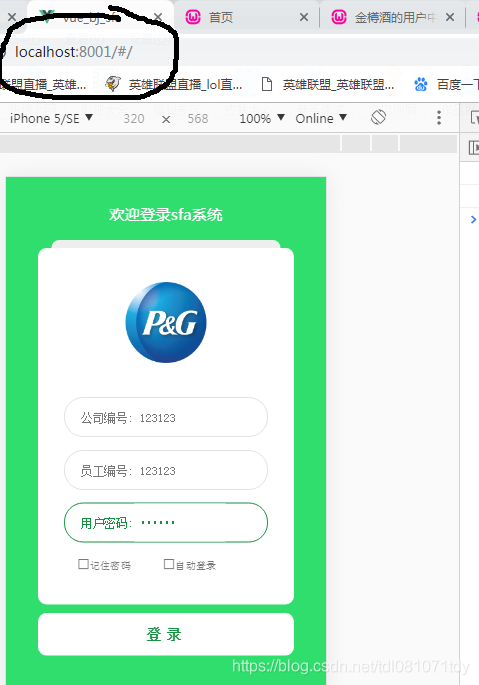
Task: Click the viewport width field 320
Action: pos(134,118)
